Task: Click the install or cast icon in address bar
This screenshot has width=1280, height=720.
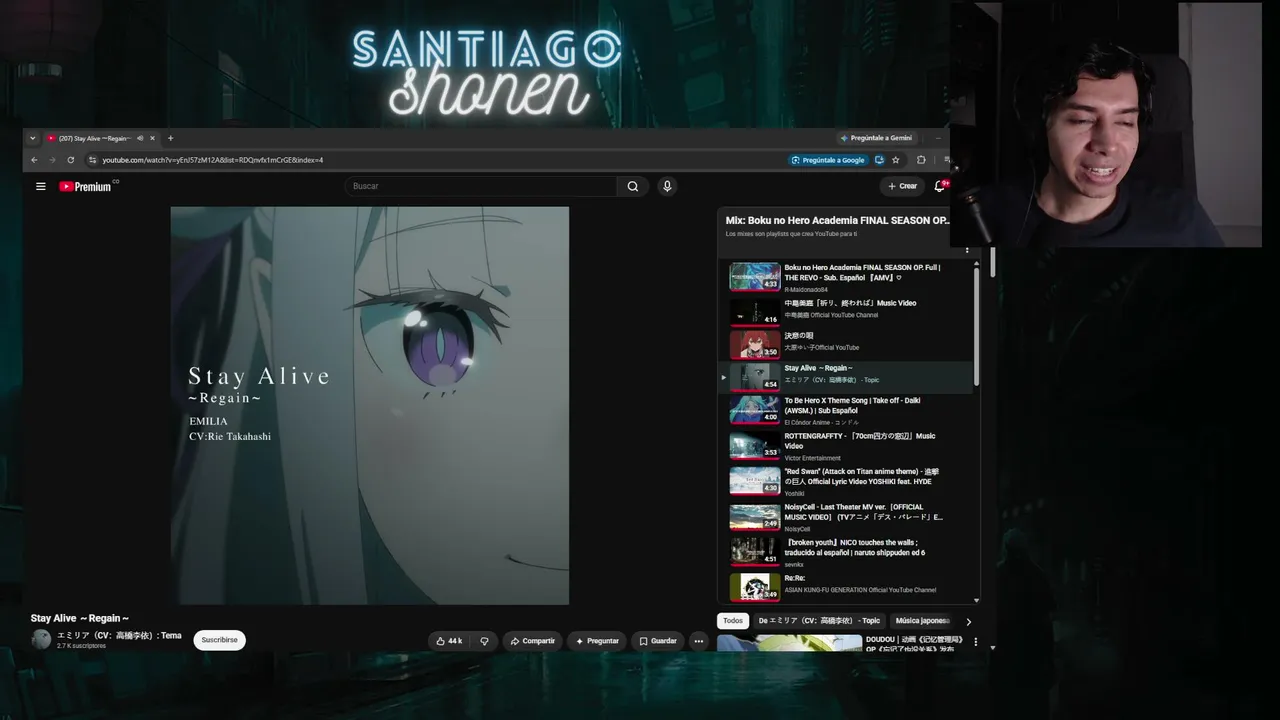Action: [x=879, y=160]
